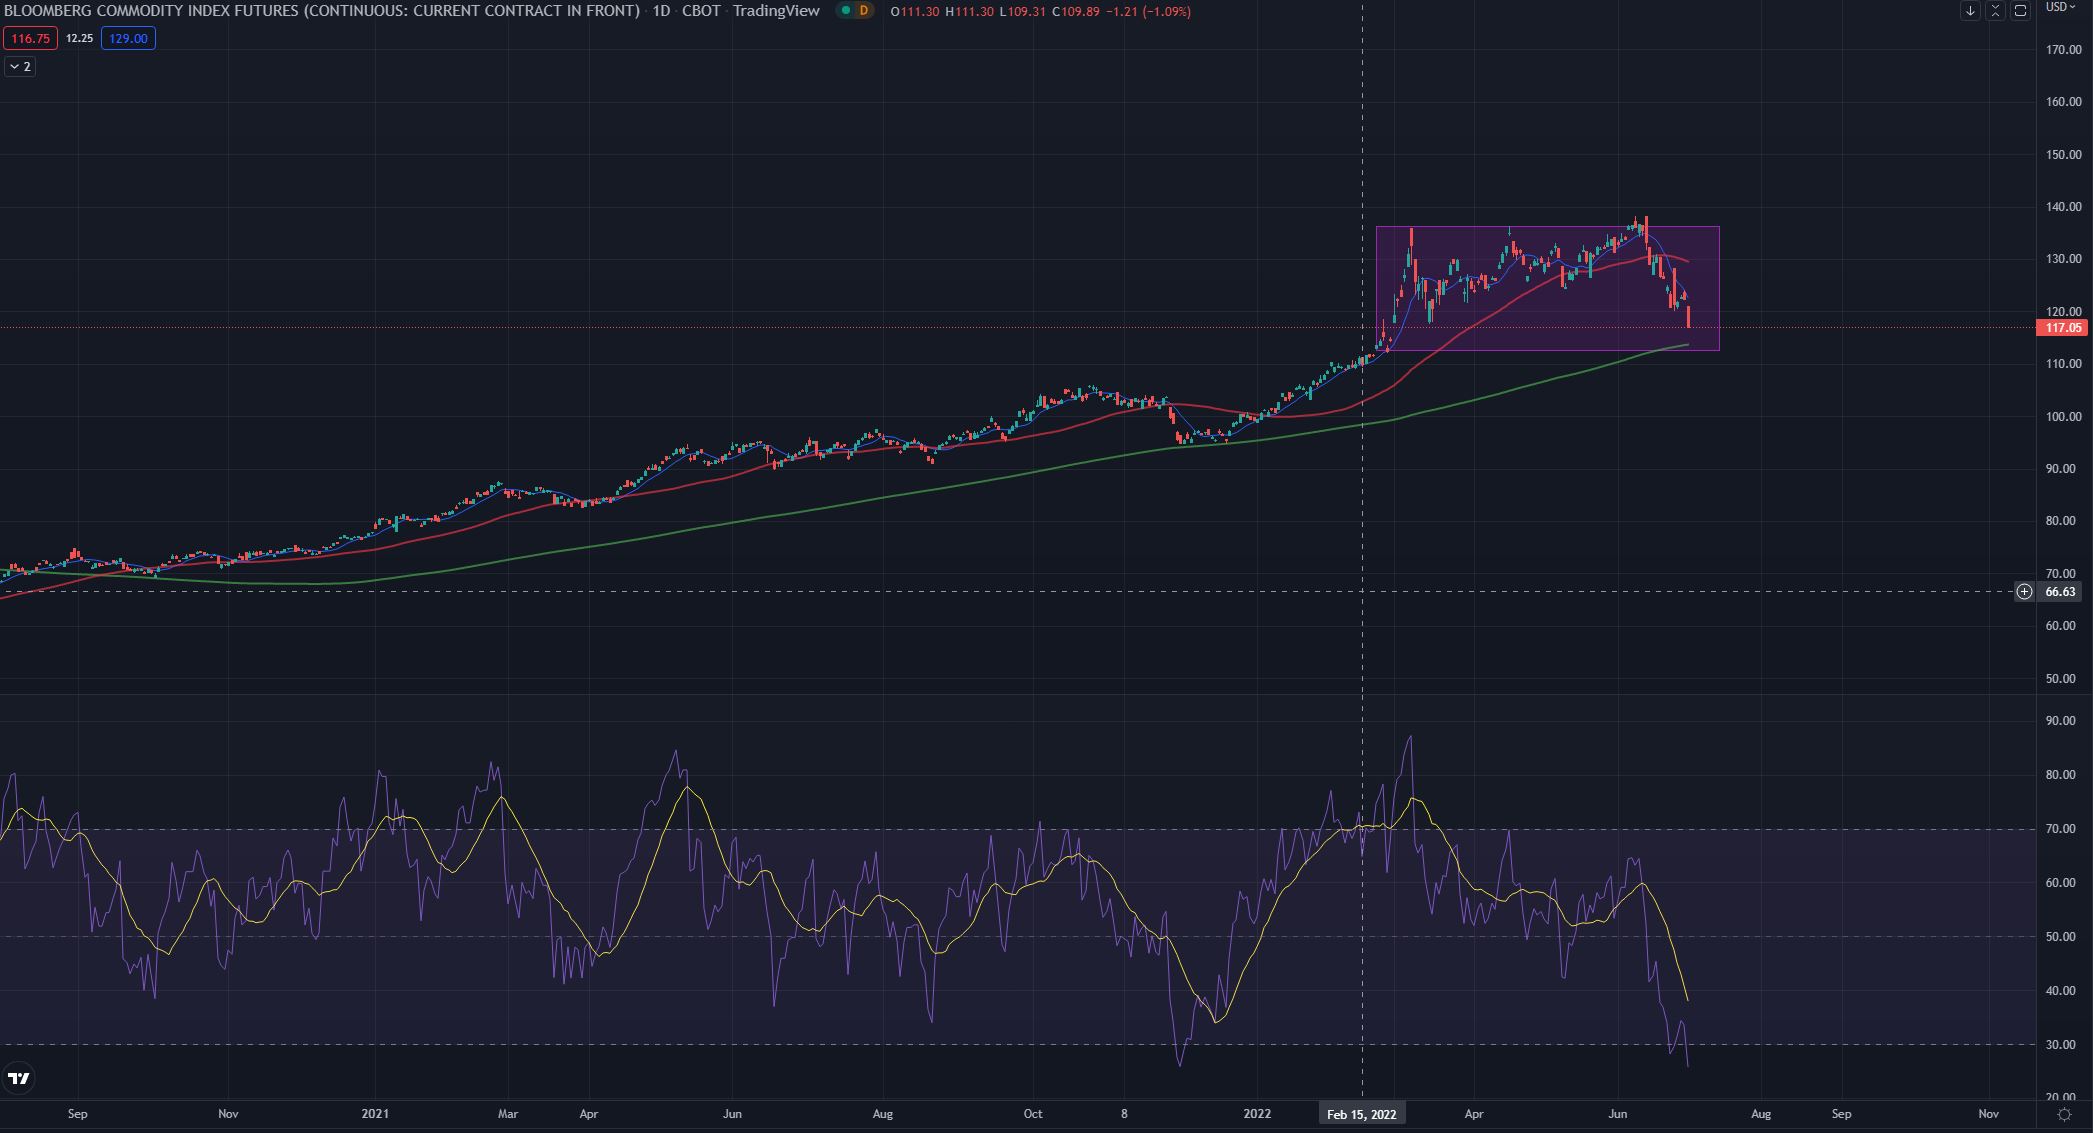Click the Jun label near 2022 data end

click(1617, 1114)
